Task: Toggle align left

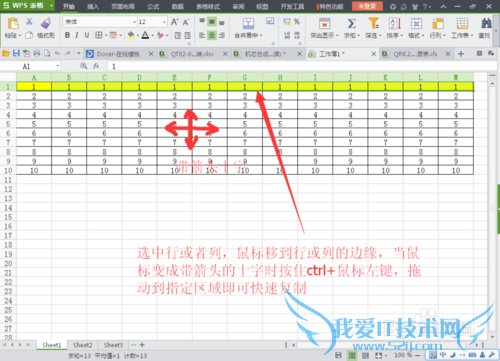Action: pyautogui.click(x=202, y=35)
